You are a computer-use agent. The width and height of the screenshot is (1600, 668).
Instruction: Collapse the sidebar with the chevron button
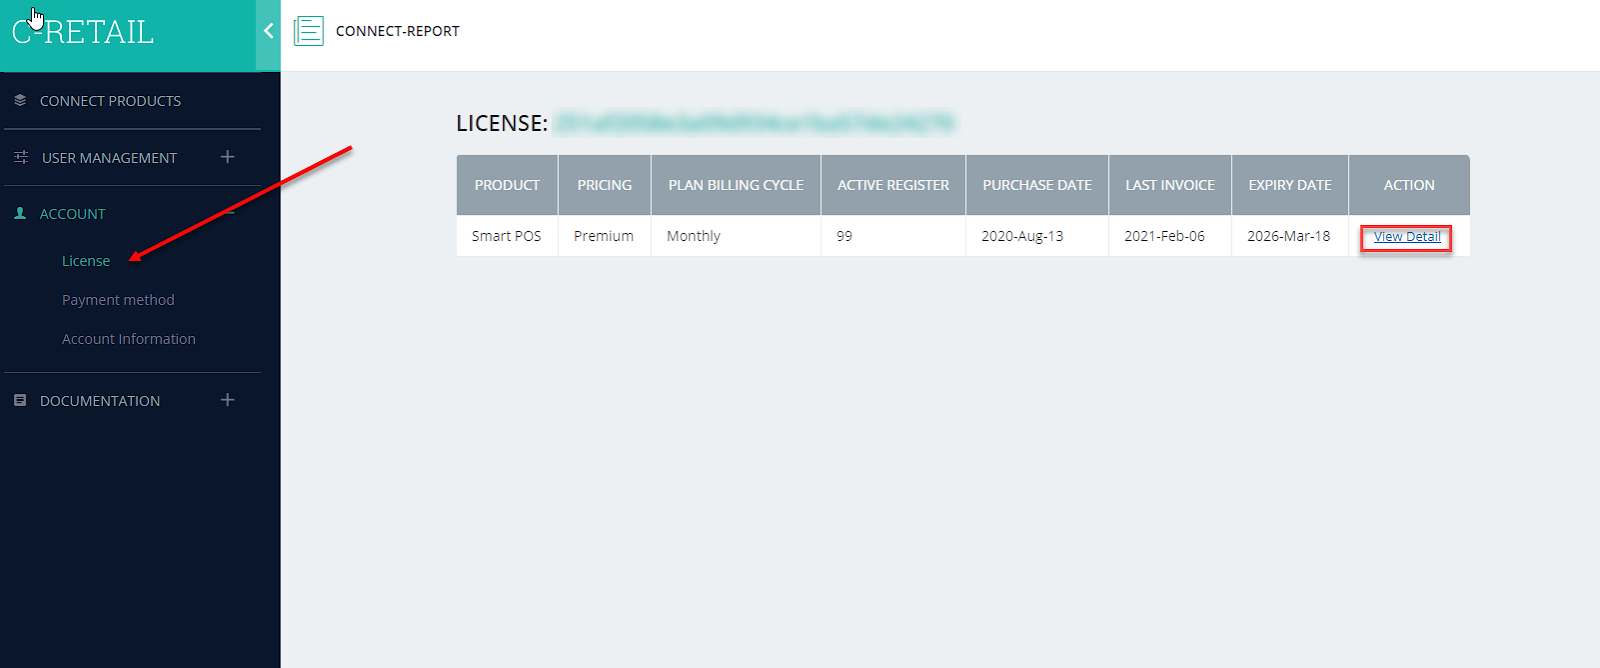coord(268,31)
